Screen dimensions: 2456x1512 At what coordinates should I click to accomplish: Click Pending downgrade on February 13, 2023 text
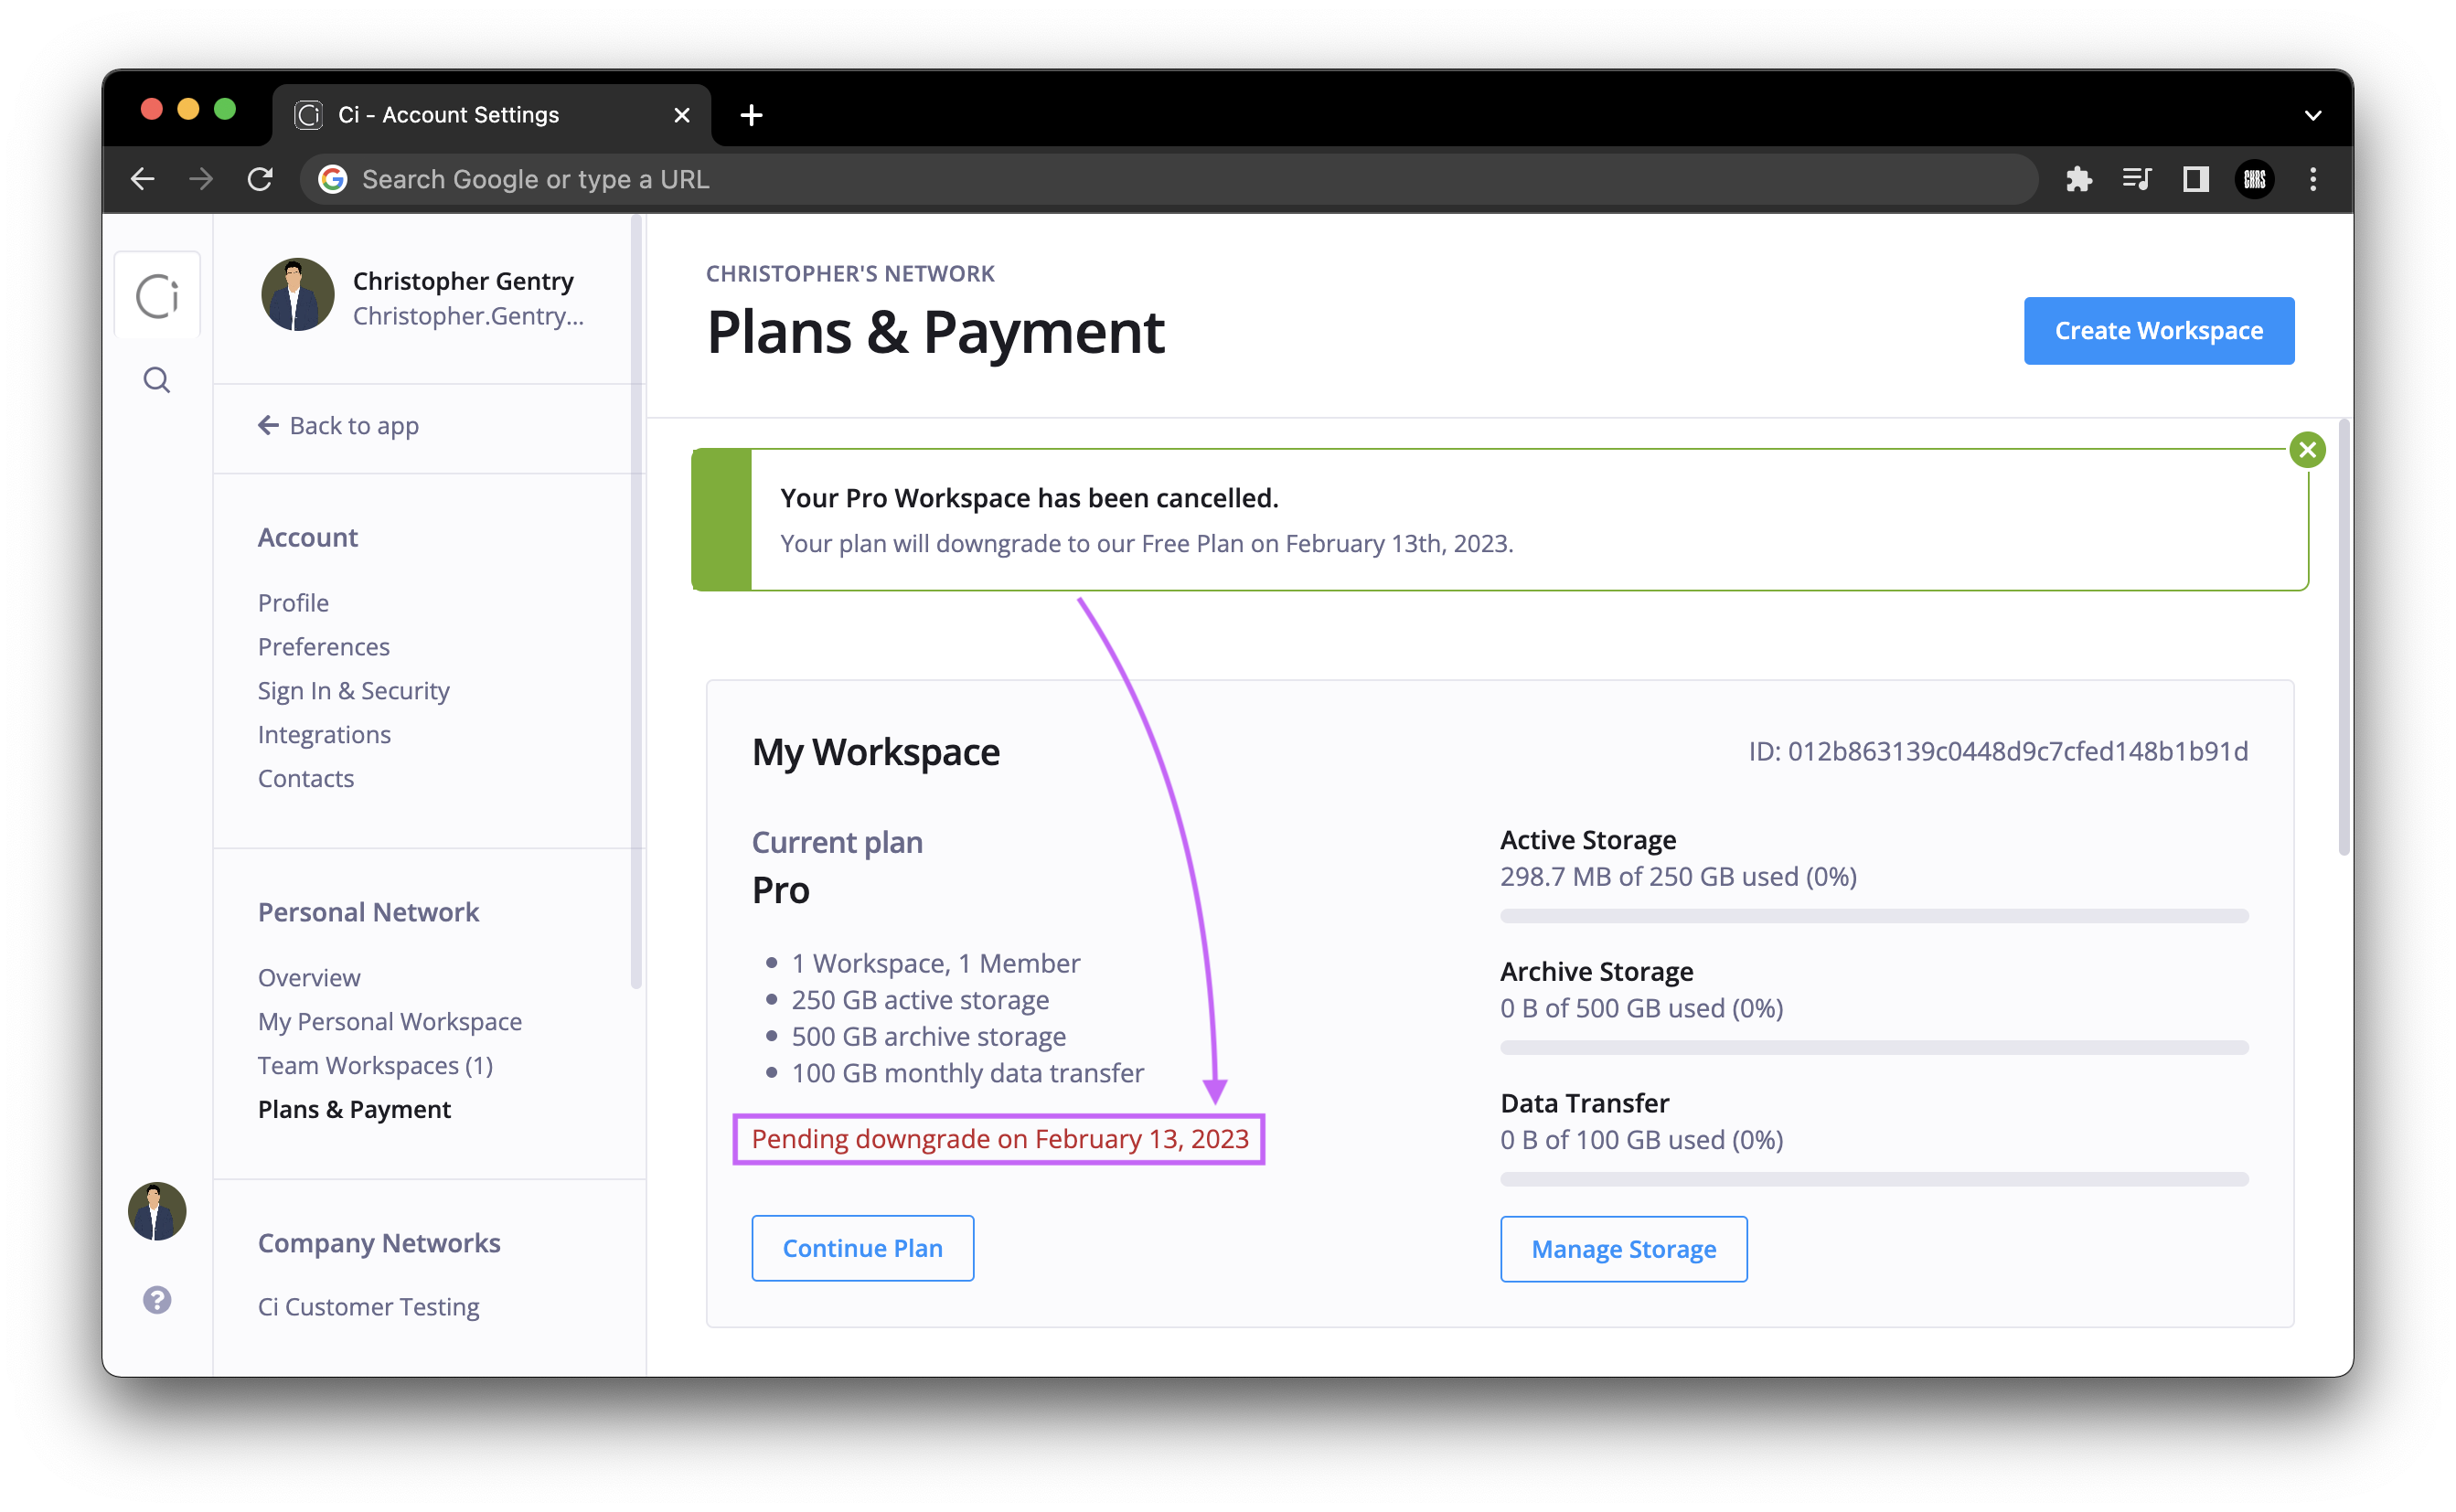pos(1000,1138)
